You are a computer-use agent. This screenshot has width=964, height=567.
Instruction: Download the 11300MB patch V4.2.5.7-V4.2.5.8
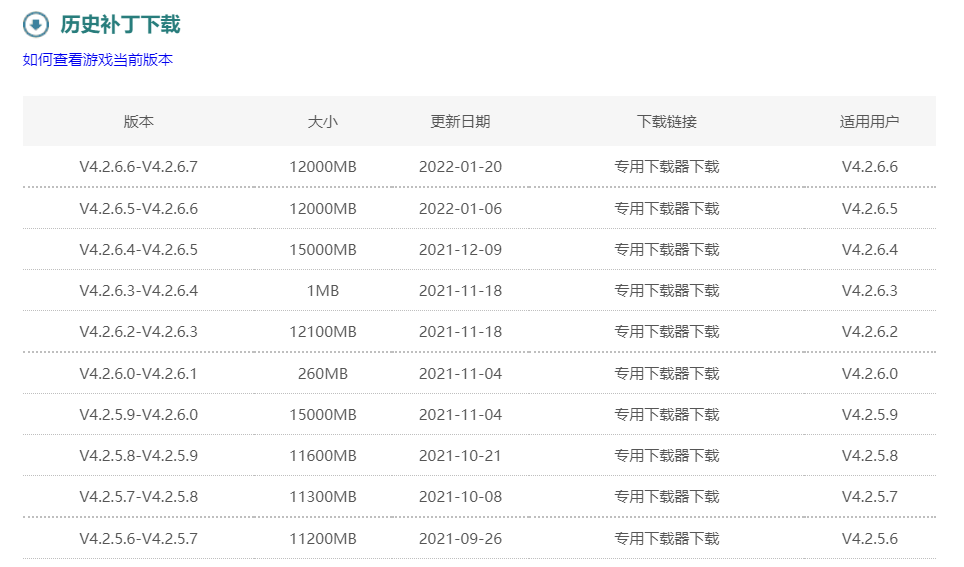pyautogui.click(x=666, y=496)
